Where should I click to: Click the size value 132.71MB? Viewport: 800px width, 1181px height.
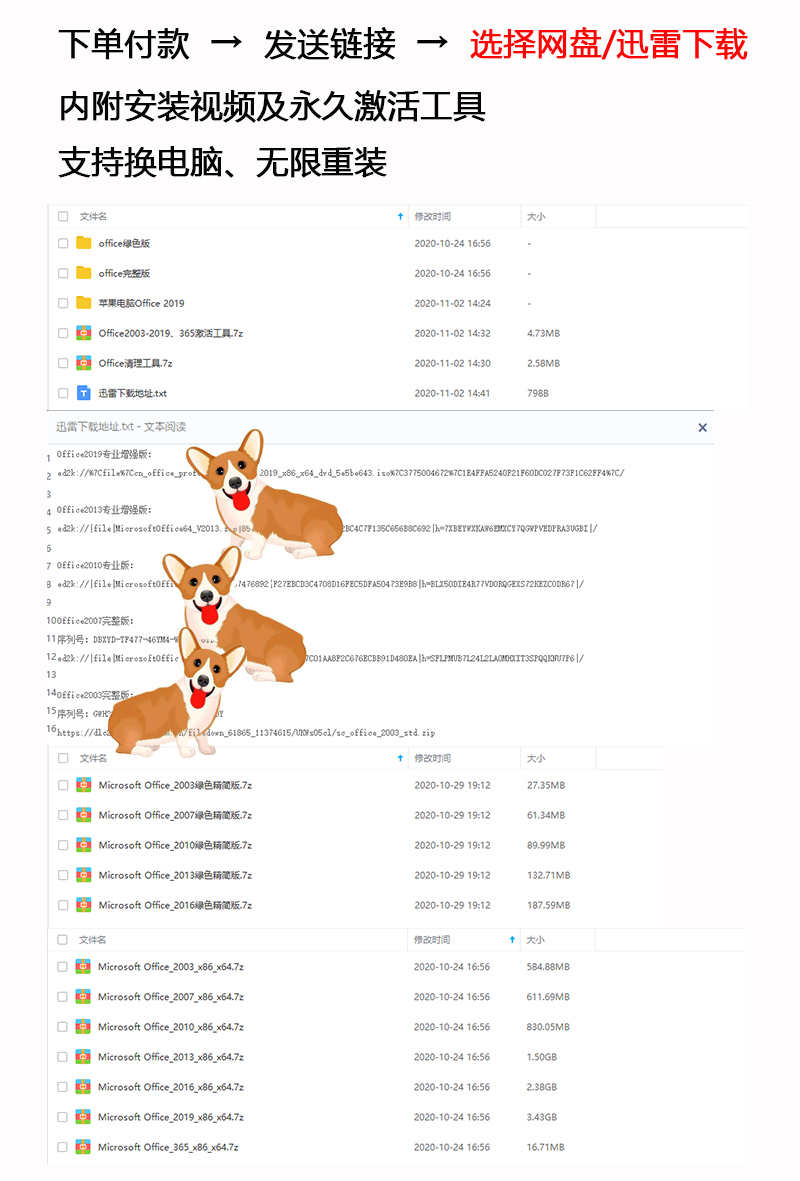pyautogui.click(x=549, y=875)
